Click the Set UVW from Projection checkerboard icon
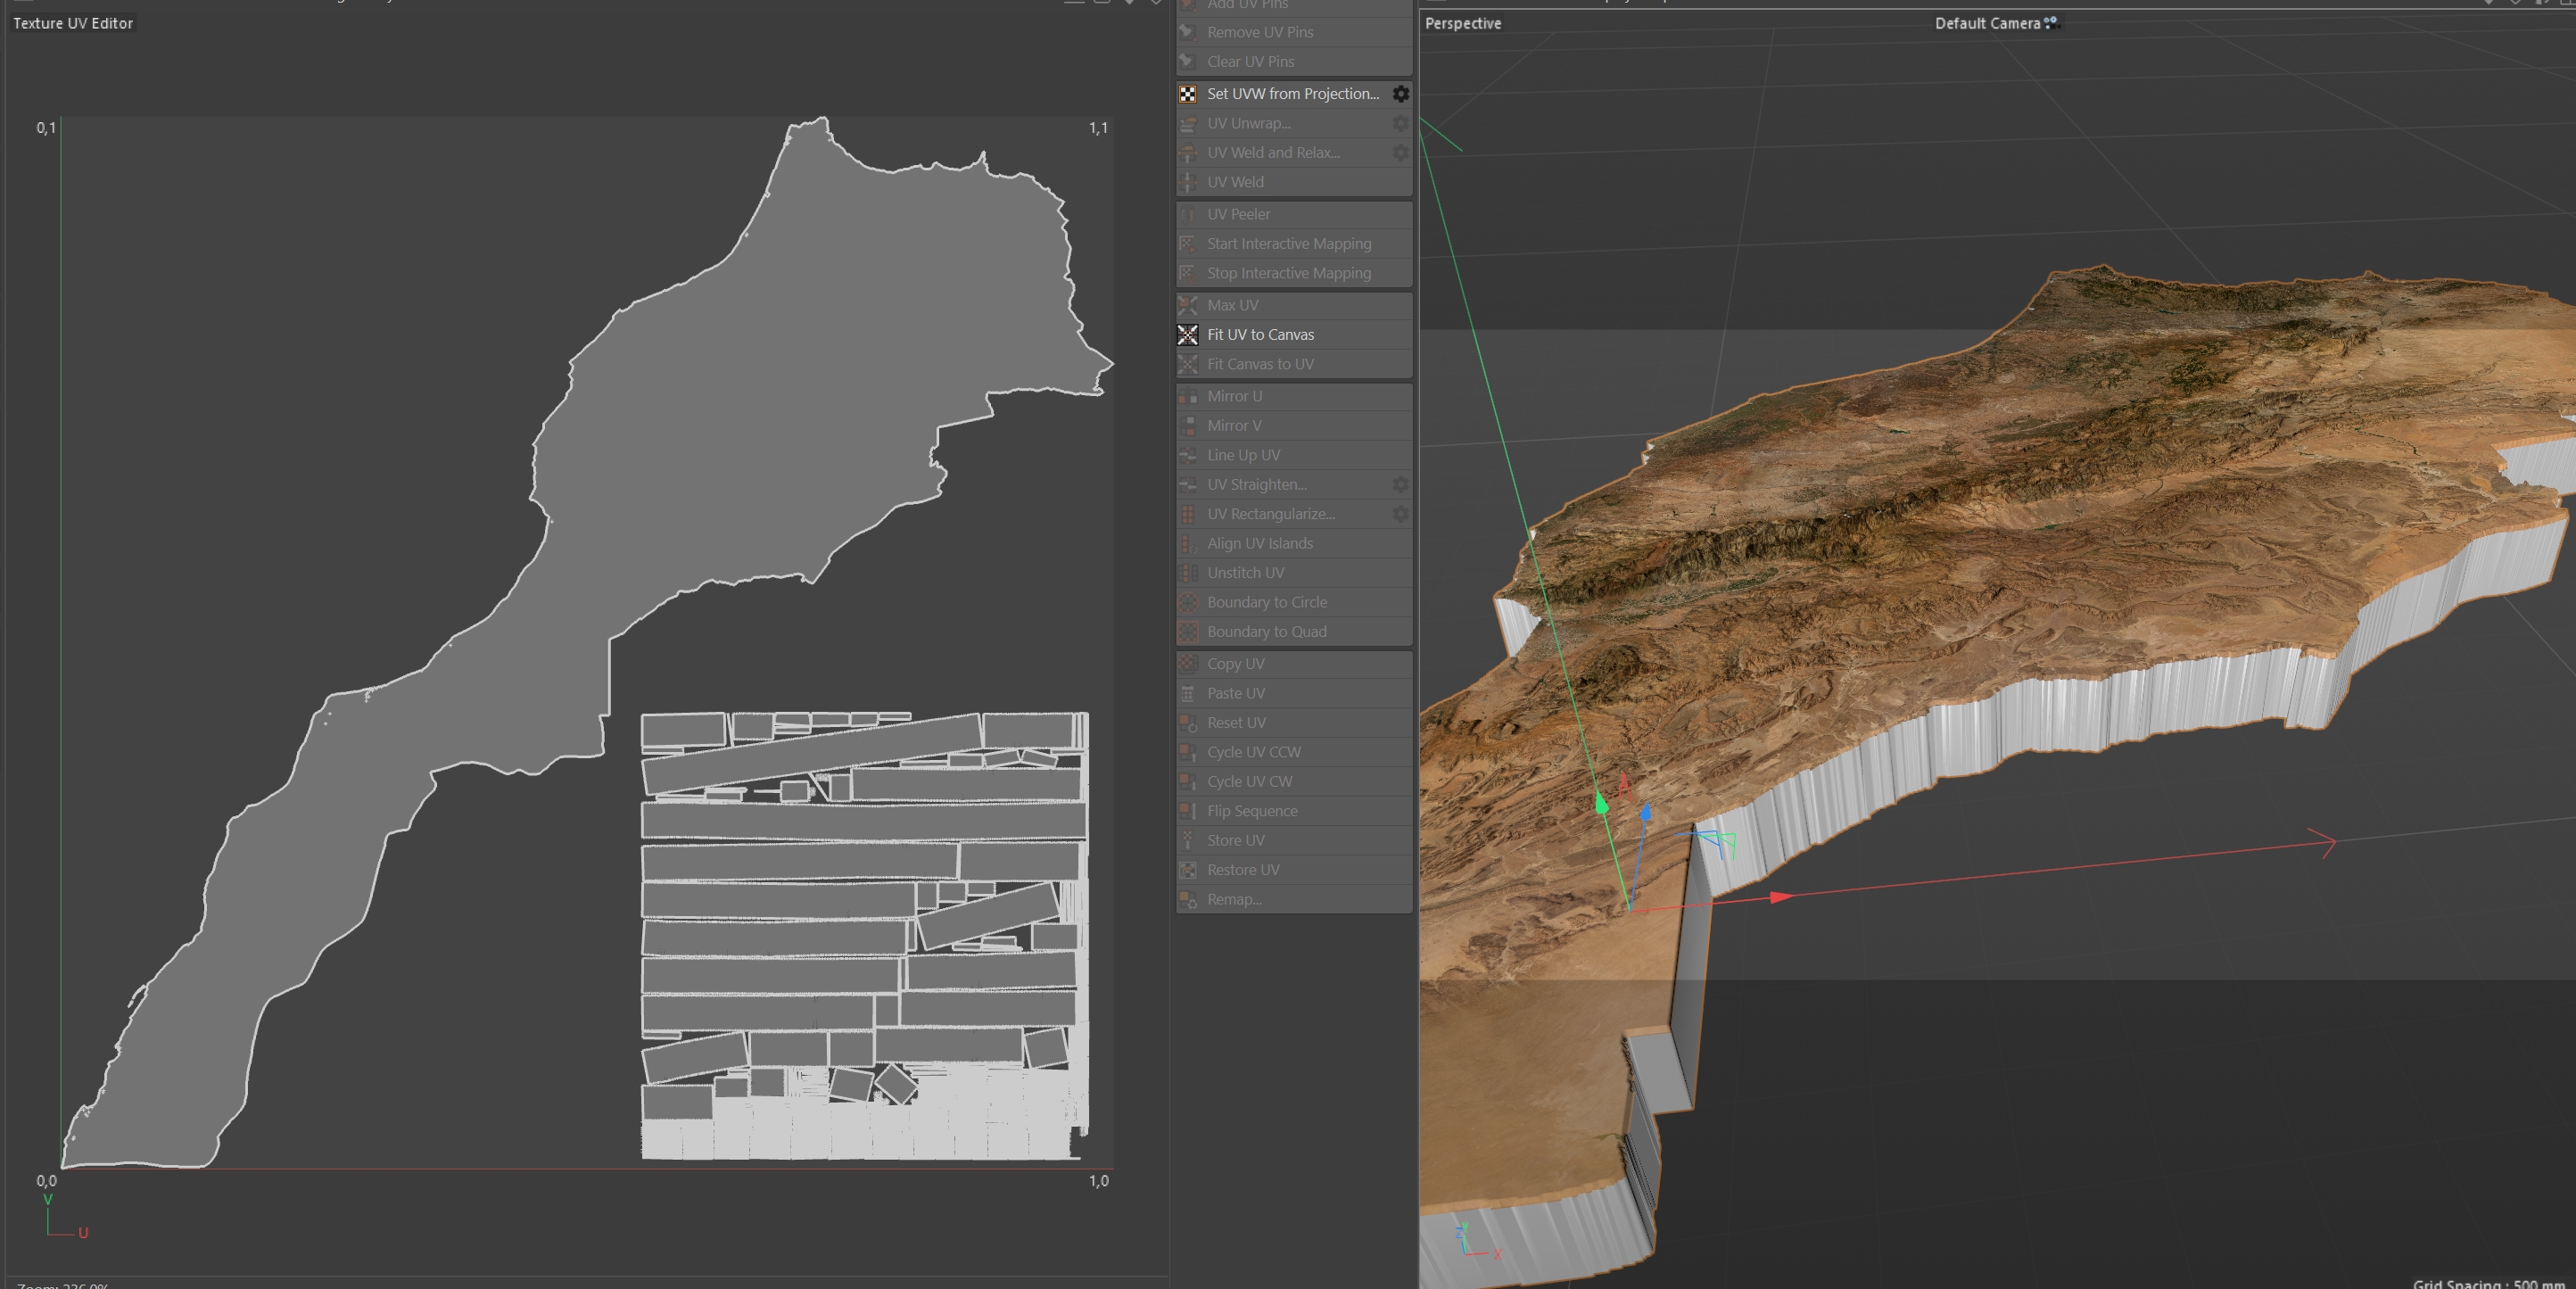Image resolution: width=2576 pixels, height=1289 pixels. point(1187,94)
